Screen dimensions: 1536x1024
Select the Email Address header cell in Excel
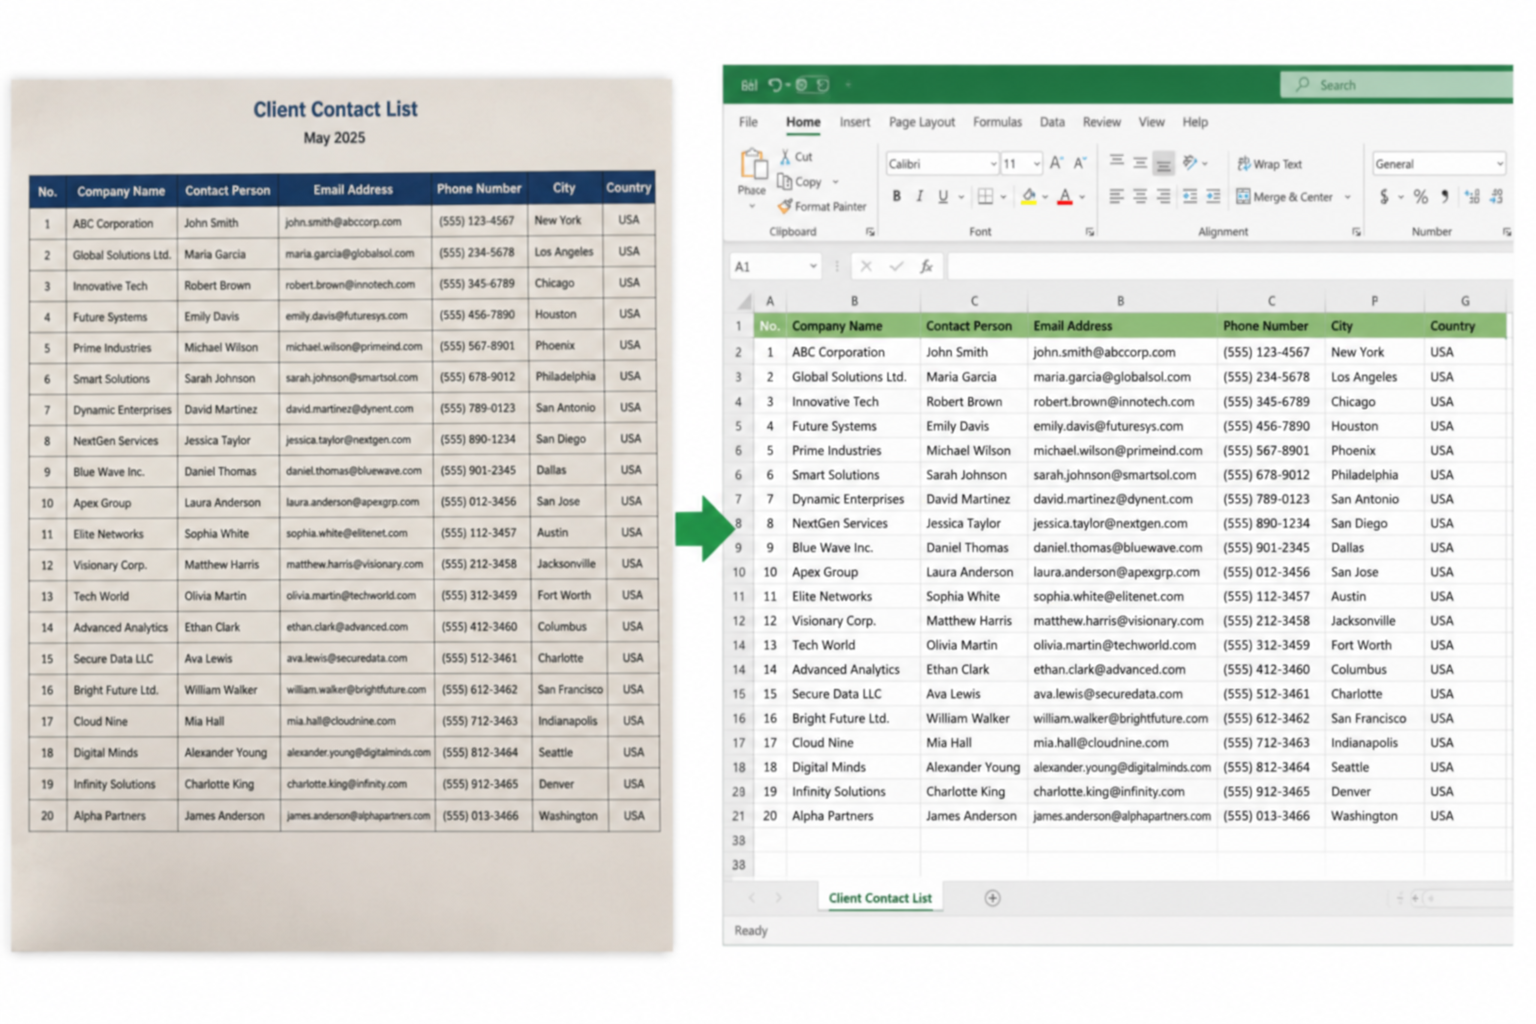coord(1122,326)
